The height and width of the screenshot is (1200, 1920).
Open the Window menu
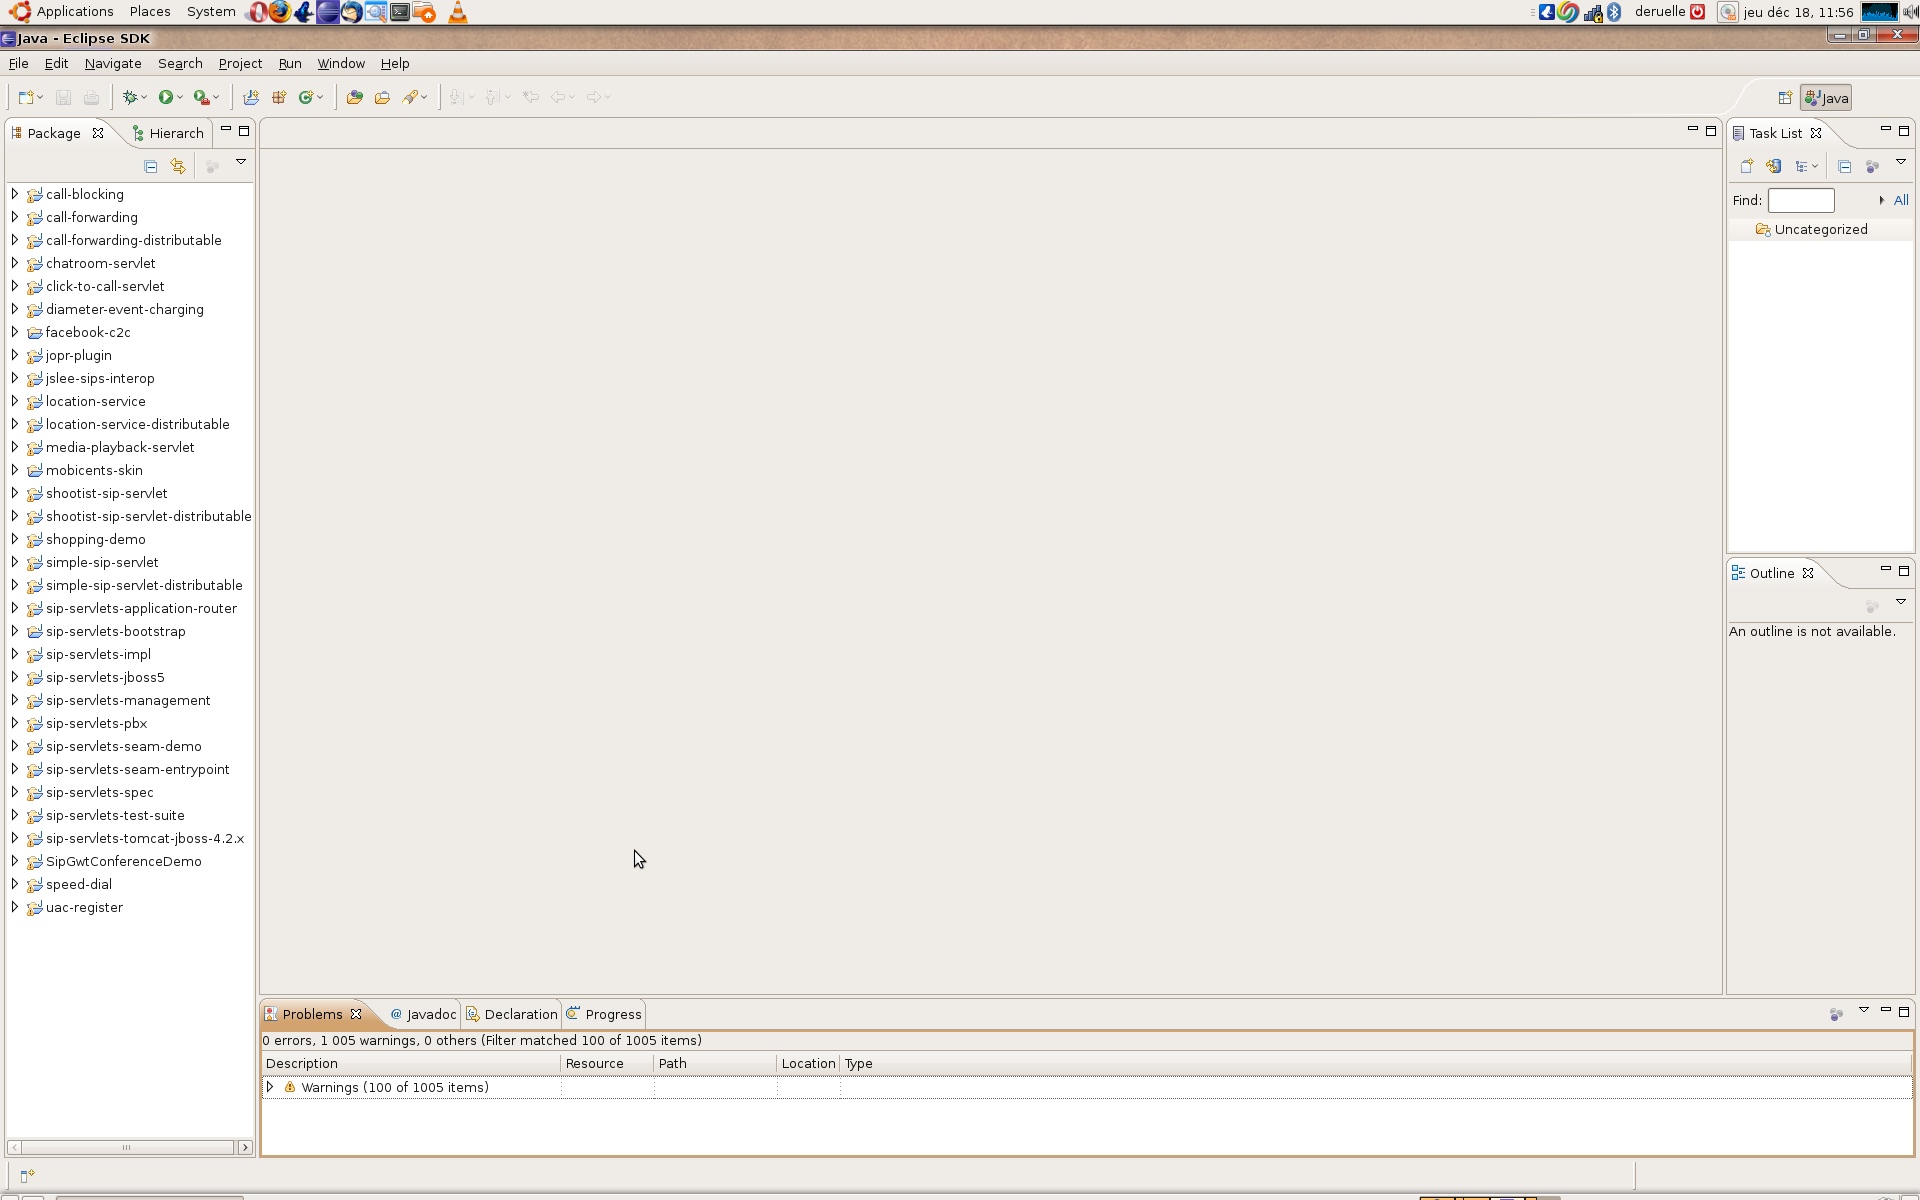pyautogui.click(x=341, y=63)
